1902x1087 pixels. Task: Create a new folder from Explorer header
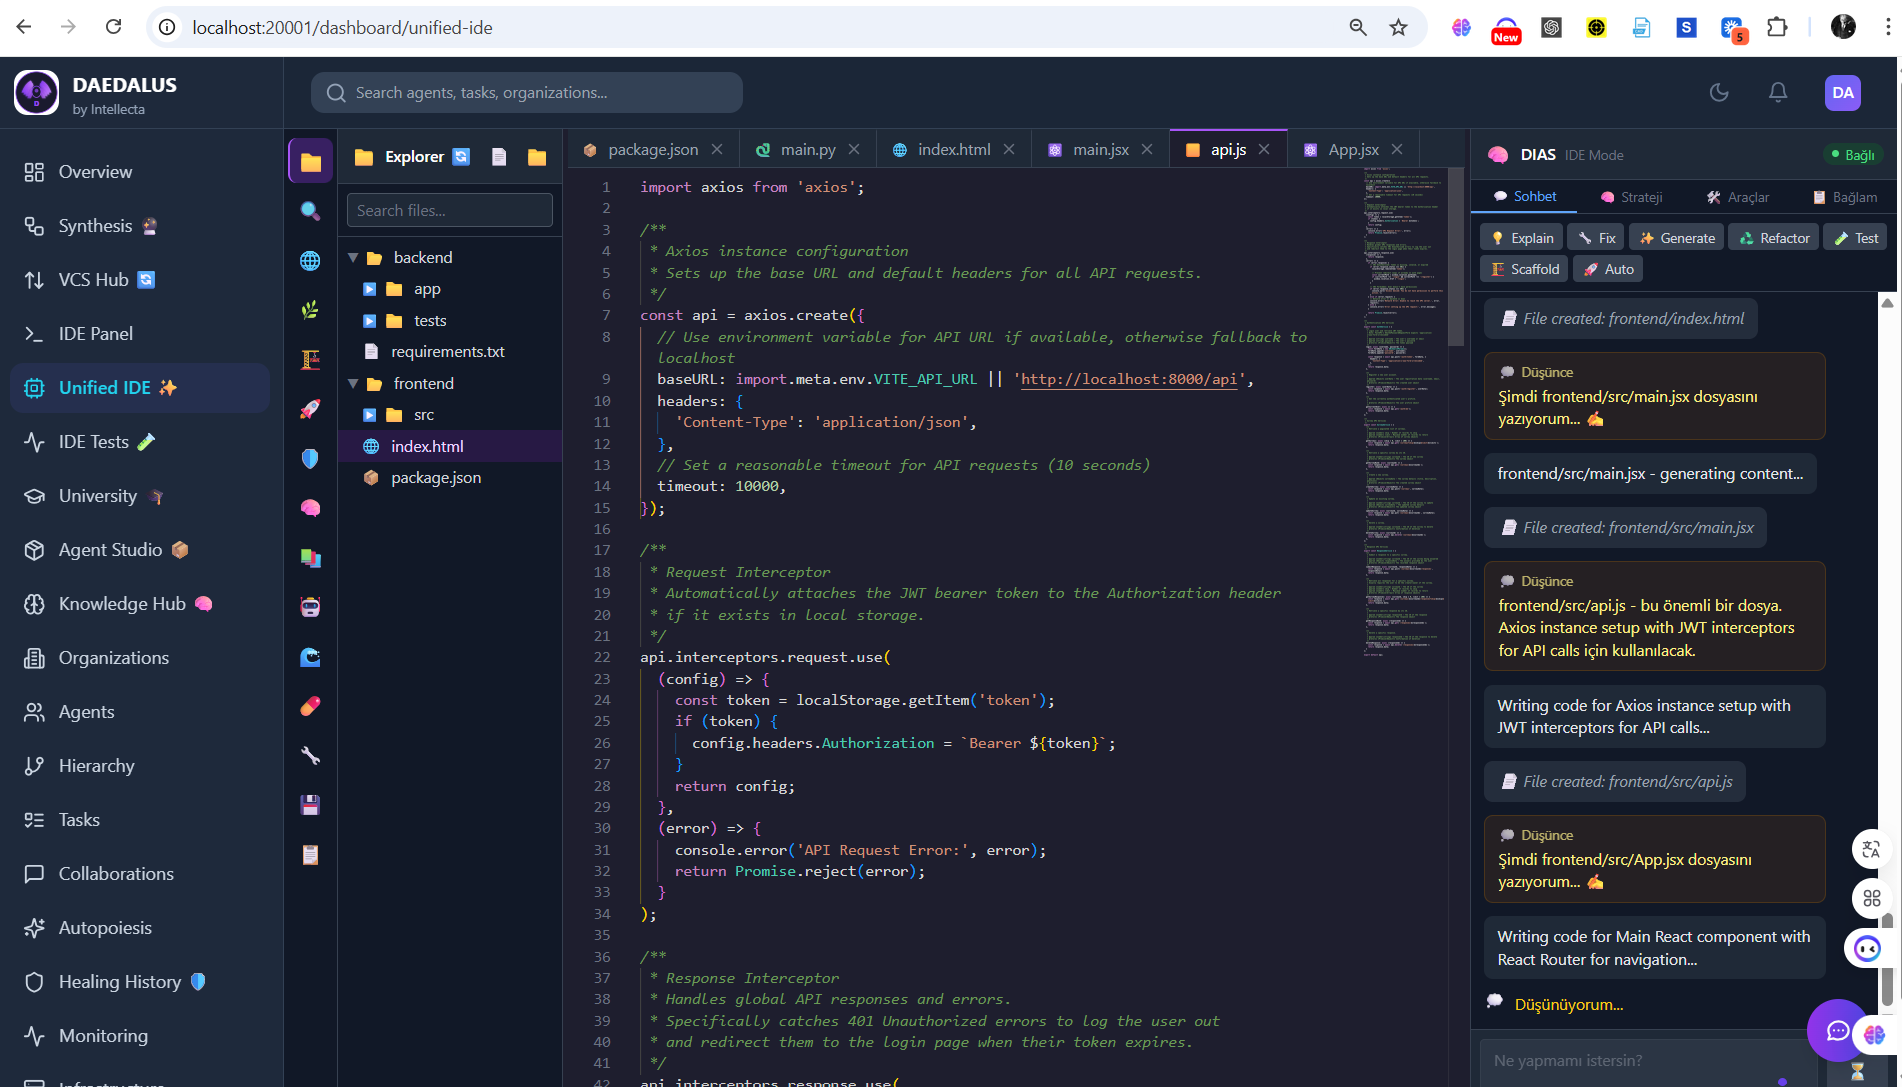pyautogui.click(x=537, y=157)
